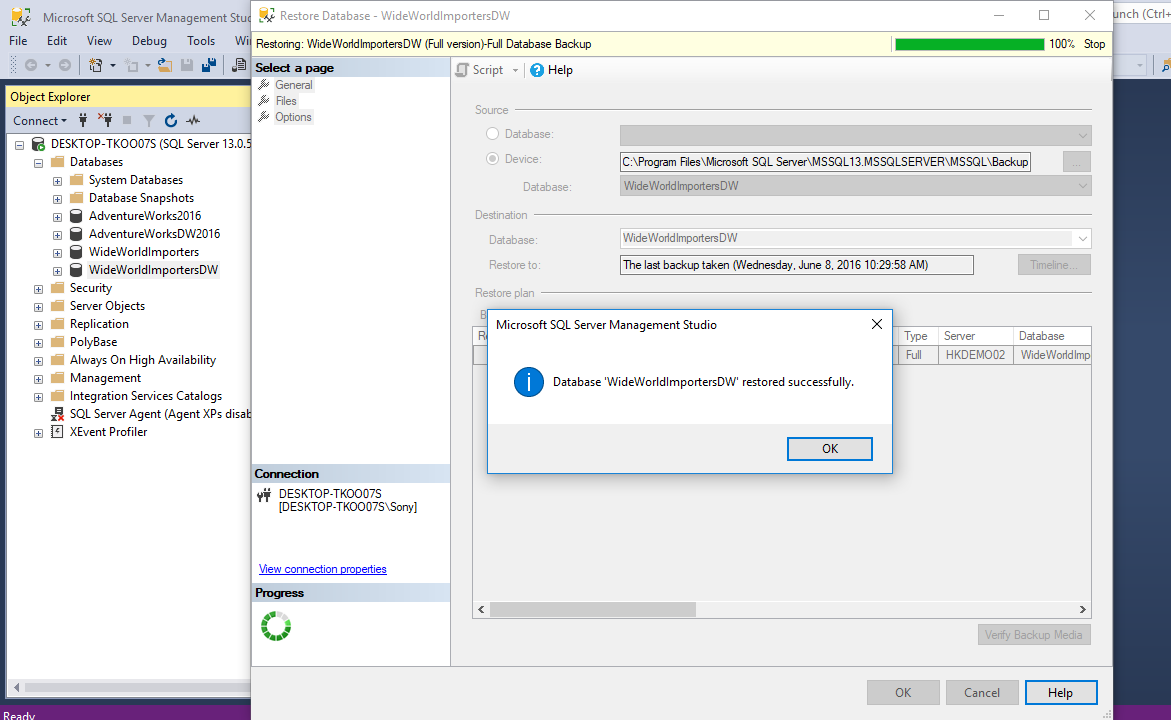Open the Tools menu

(x=201, y=41)
